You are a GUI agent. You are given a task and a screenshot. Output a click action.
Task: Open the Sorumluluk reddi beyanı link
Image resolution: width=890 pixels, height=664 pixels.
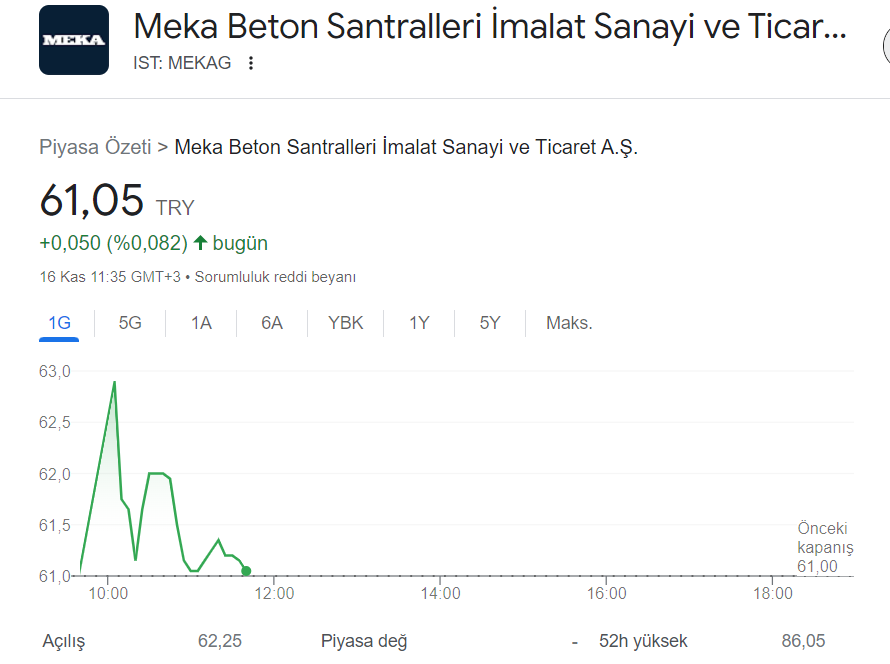[x=275, y=277]
